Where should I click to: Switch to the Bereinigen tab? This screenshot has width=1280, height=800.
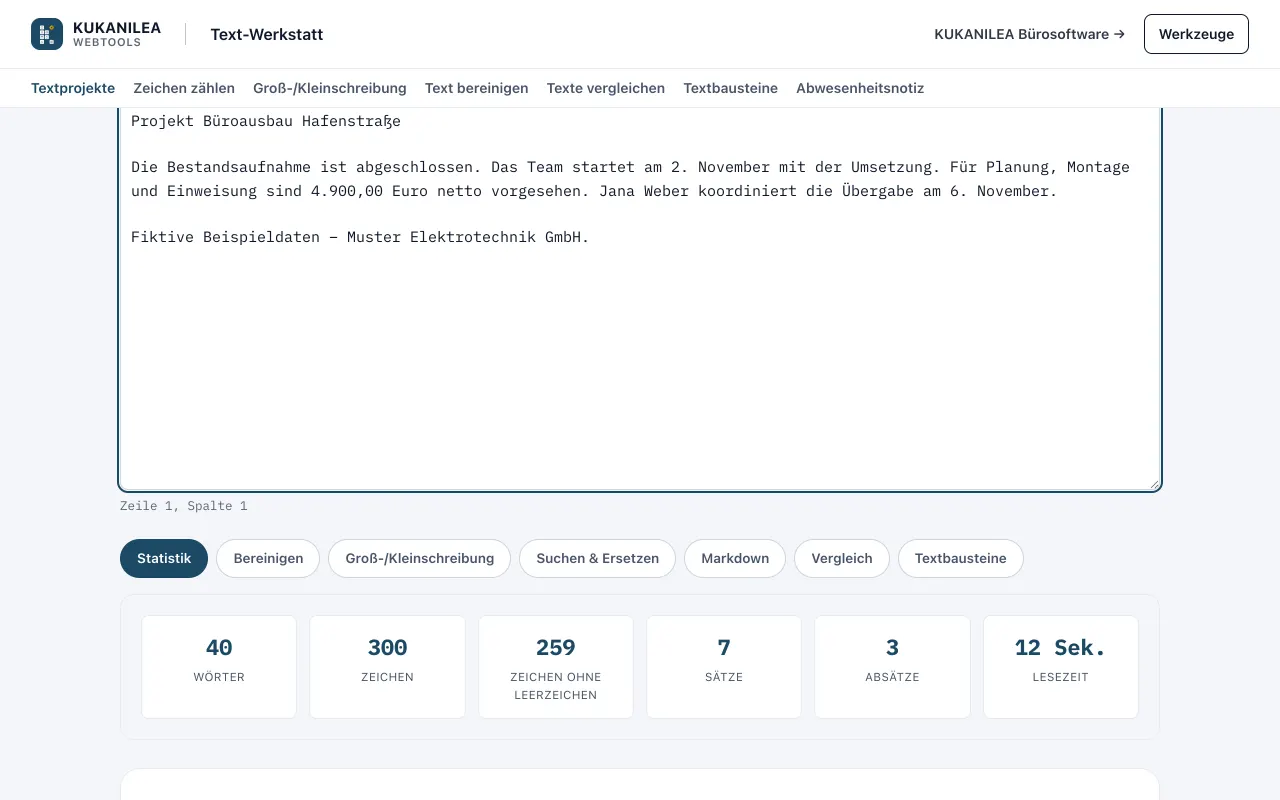(x=268, y=558)
